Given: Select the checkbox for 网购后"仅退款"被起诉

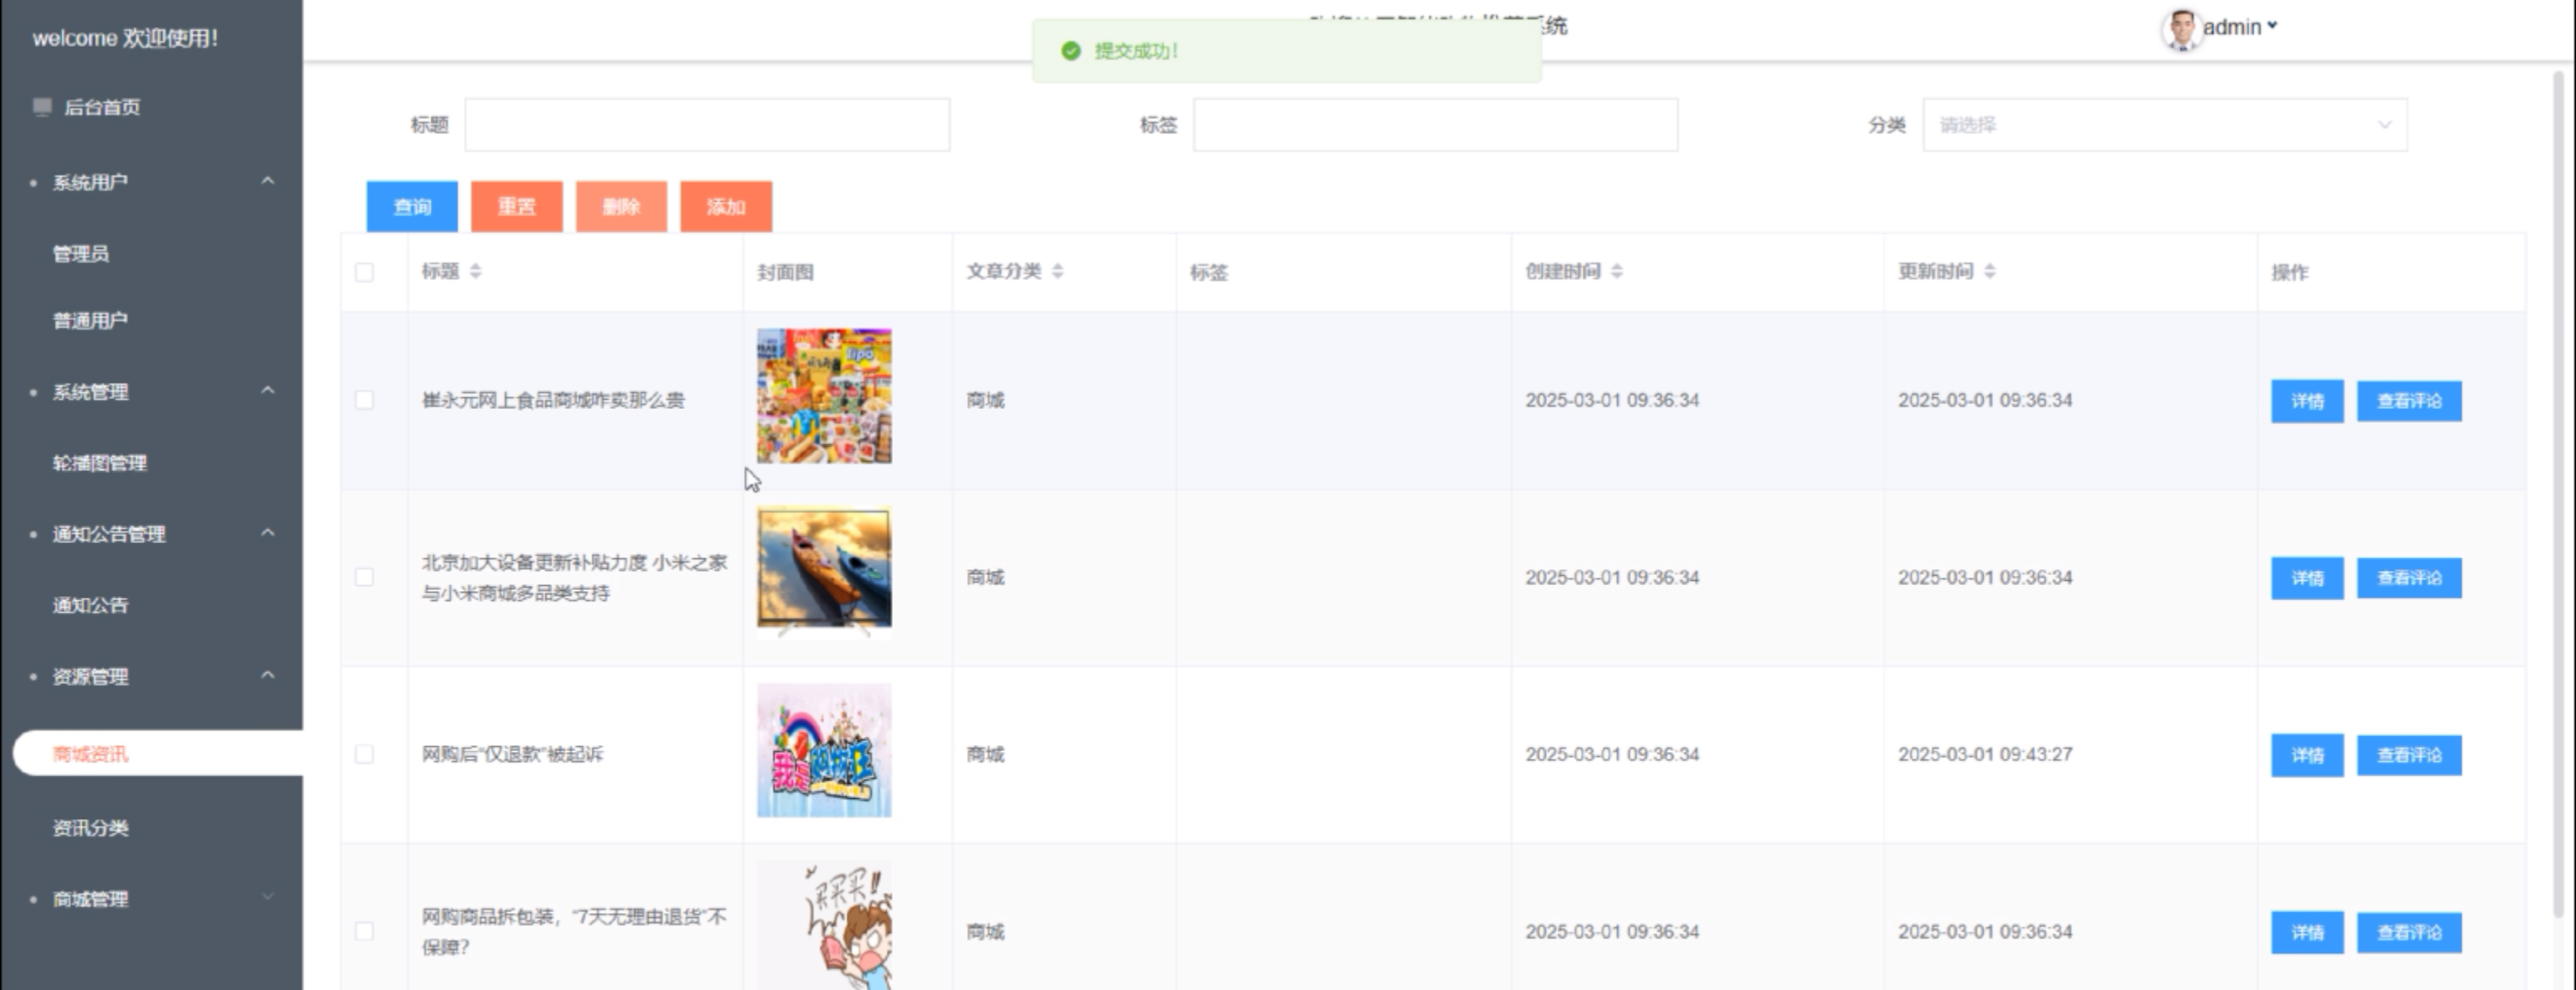Looking at the screenshot, I should click(x=364, y=754).
